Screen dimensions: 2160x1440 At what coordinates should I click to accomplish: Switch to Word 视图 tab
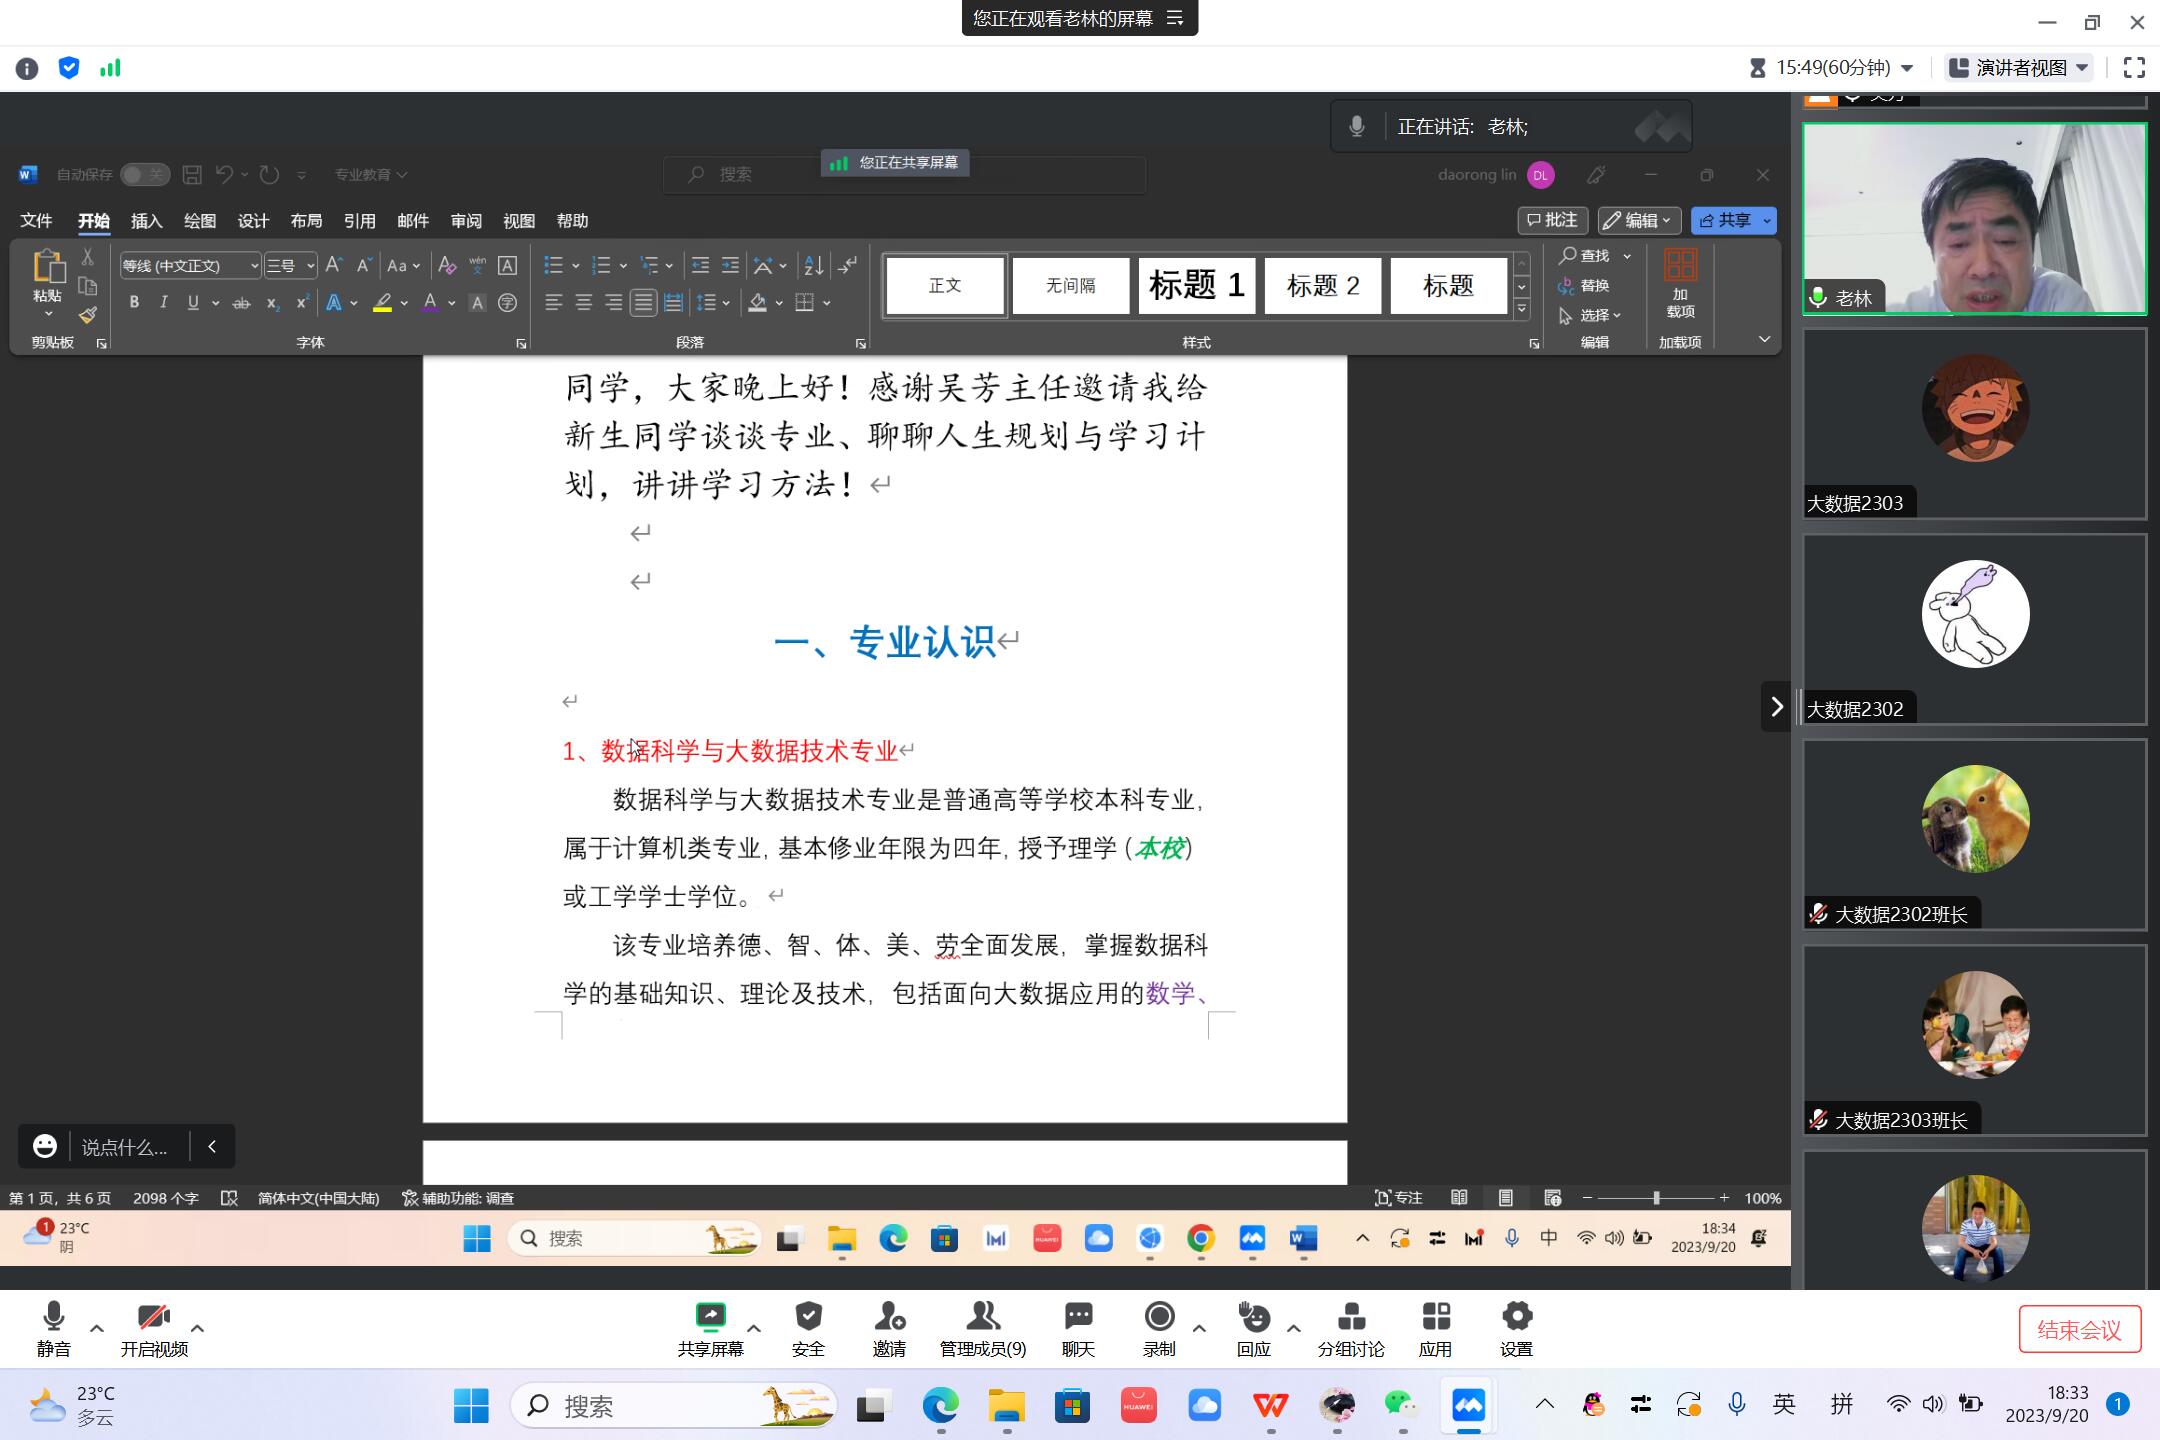(519, 221)
